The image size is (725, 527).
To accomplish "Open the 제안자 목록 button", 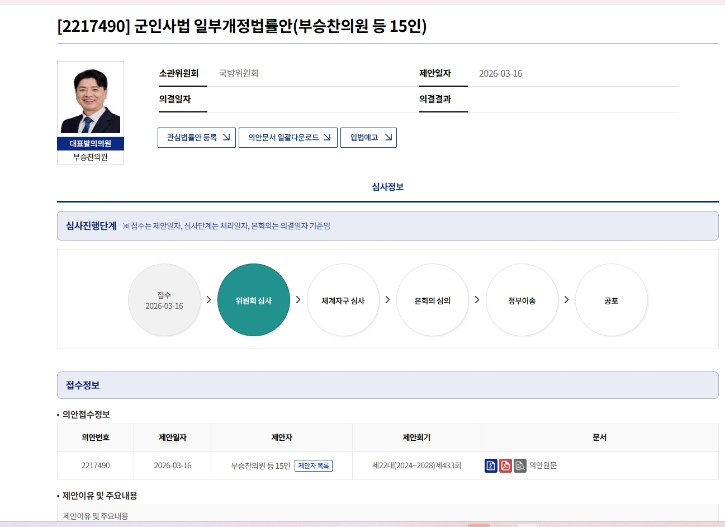I will pyautogui.click(x=313, y=466).
